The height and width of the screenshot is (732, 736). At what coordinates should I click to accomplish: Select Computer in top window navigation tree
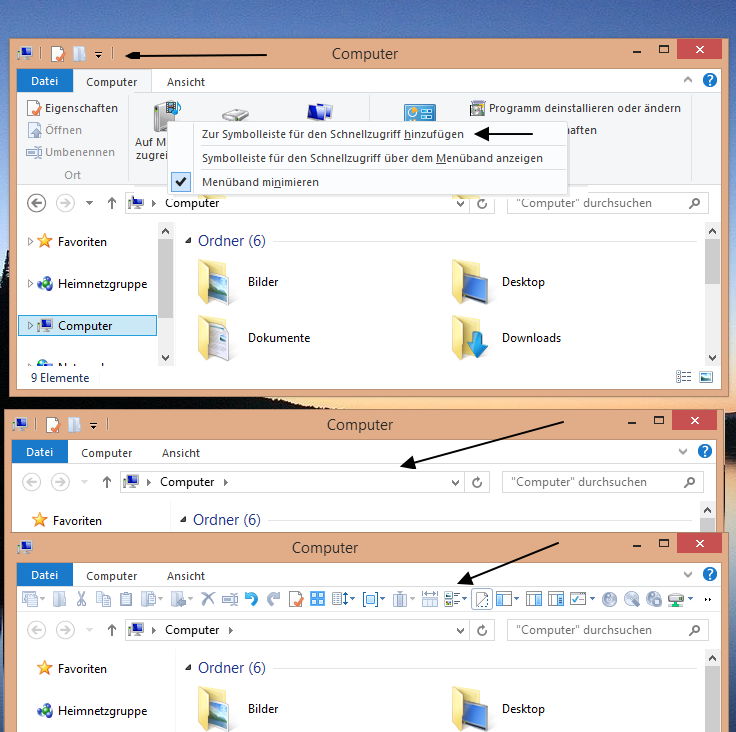(87, 325)
